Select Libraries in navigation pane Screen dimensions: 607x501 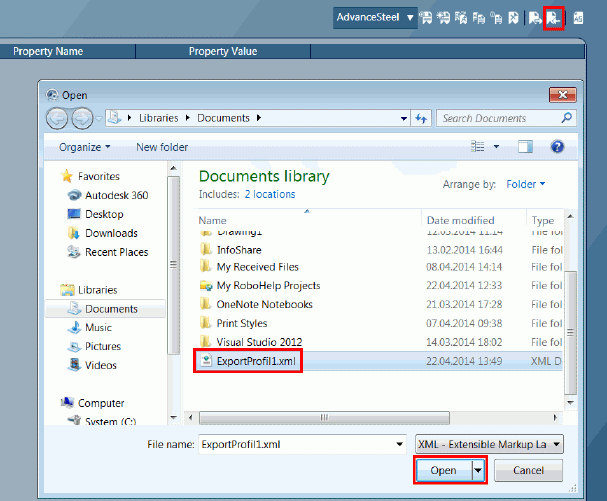pyautogui.click(x=97, y=290)
